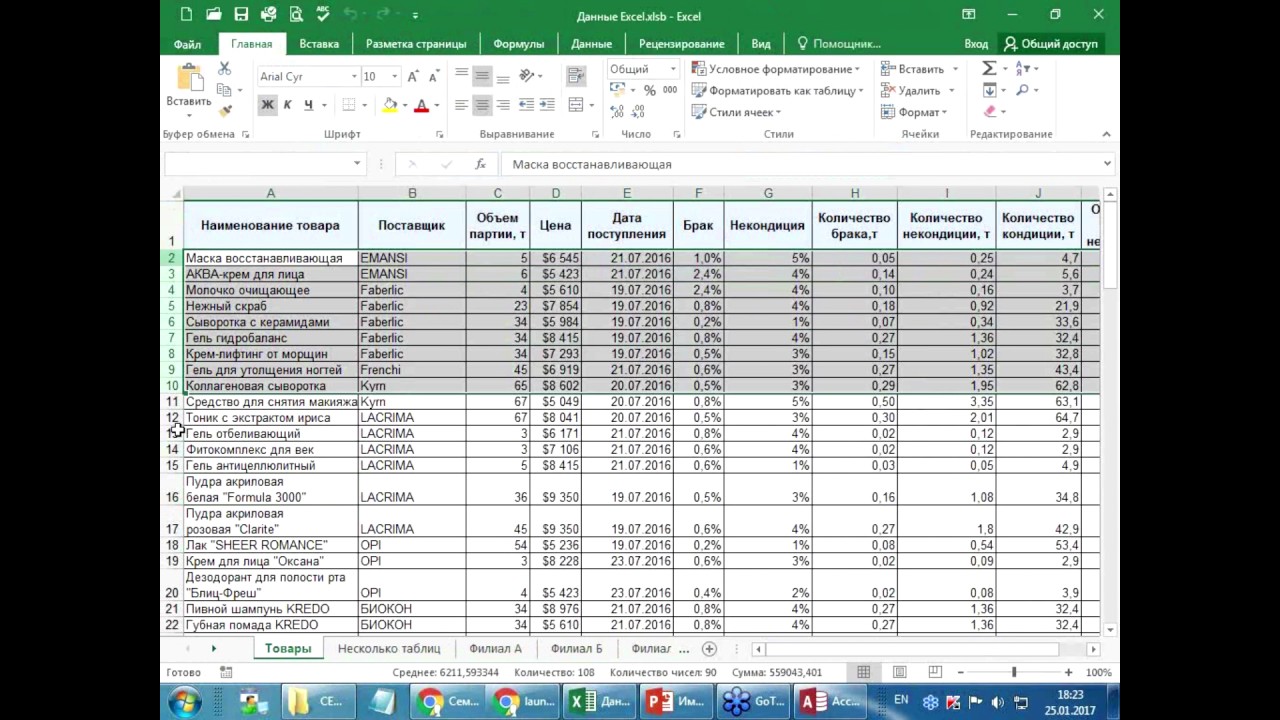Click the accounting number format icon

[617, 90]
